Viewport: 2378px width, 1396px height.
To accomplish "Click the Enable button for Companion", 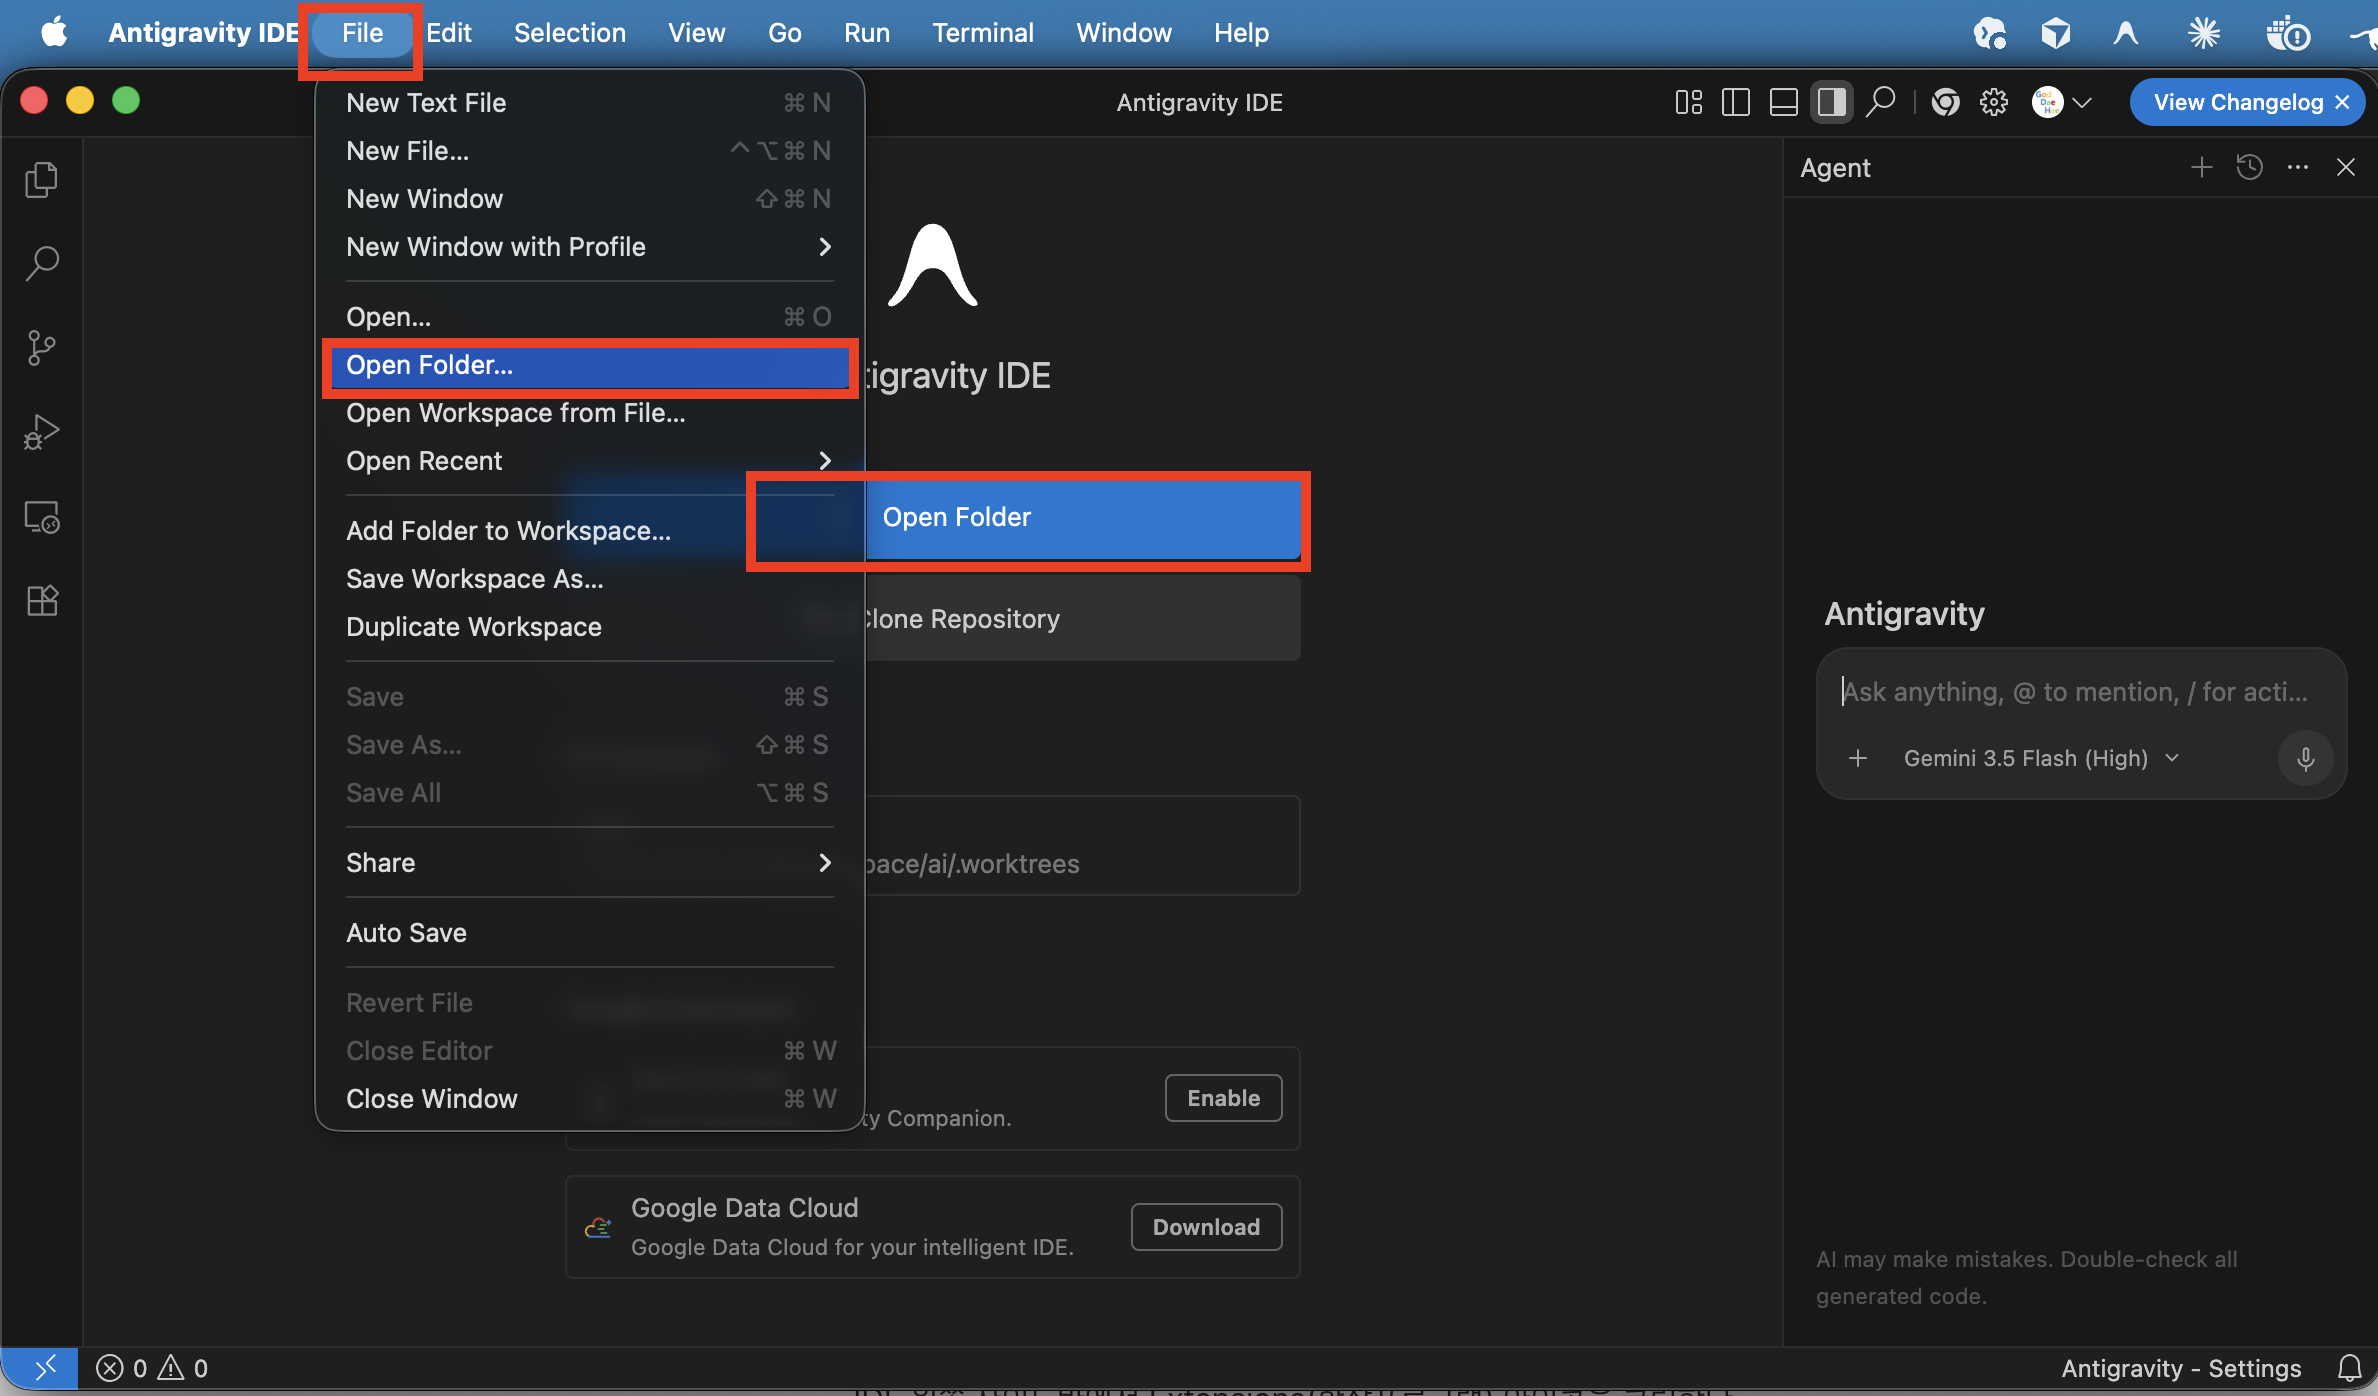I will pos(1223,1098).
